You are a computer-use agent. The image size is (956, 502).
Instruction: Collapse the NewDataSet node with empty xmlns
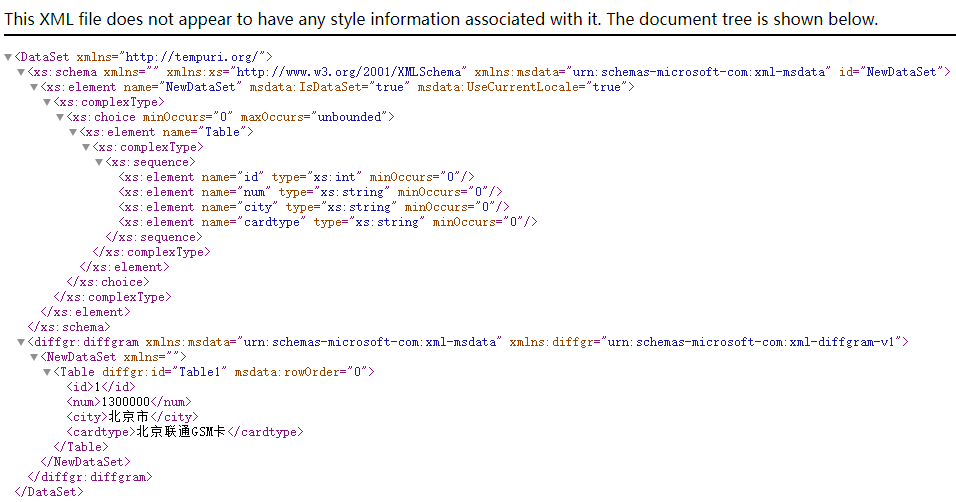point(35,357)
